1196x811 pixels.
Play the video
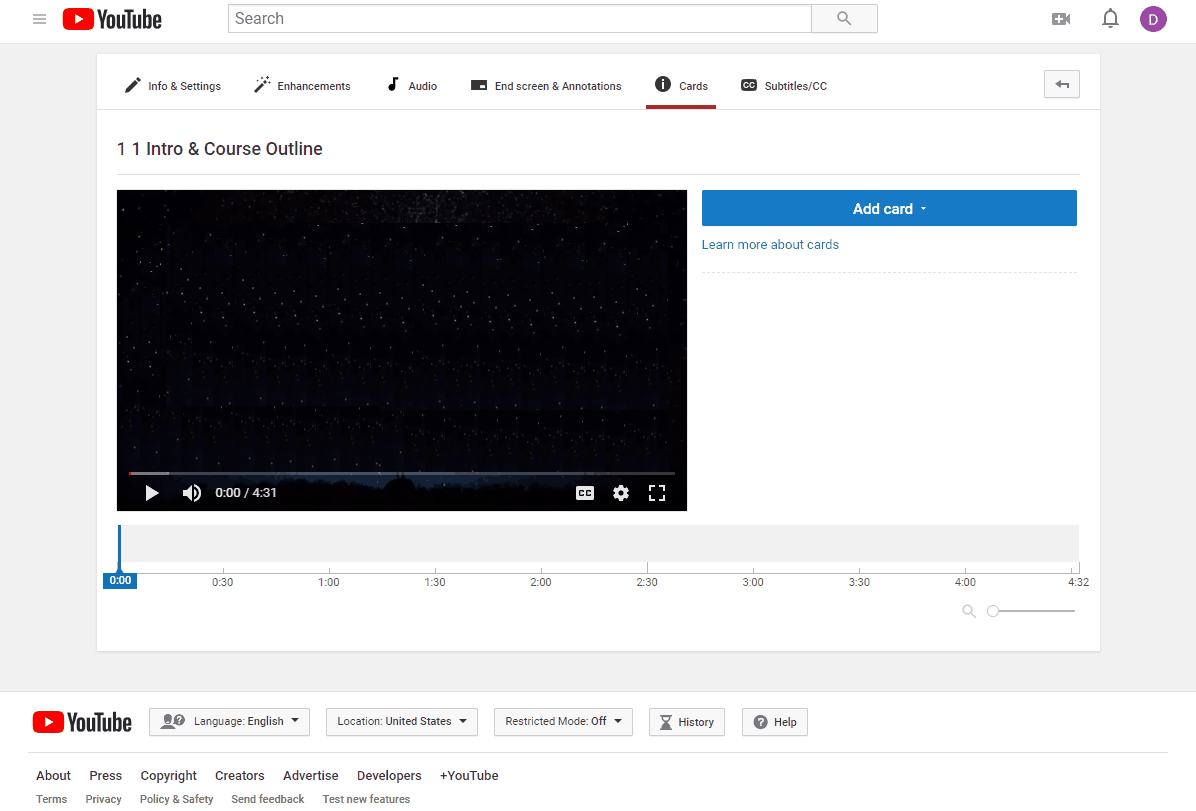(x=152, y=493)
